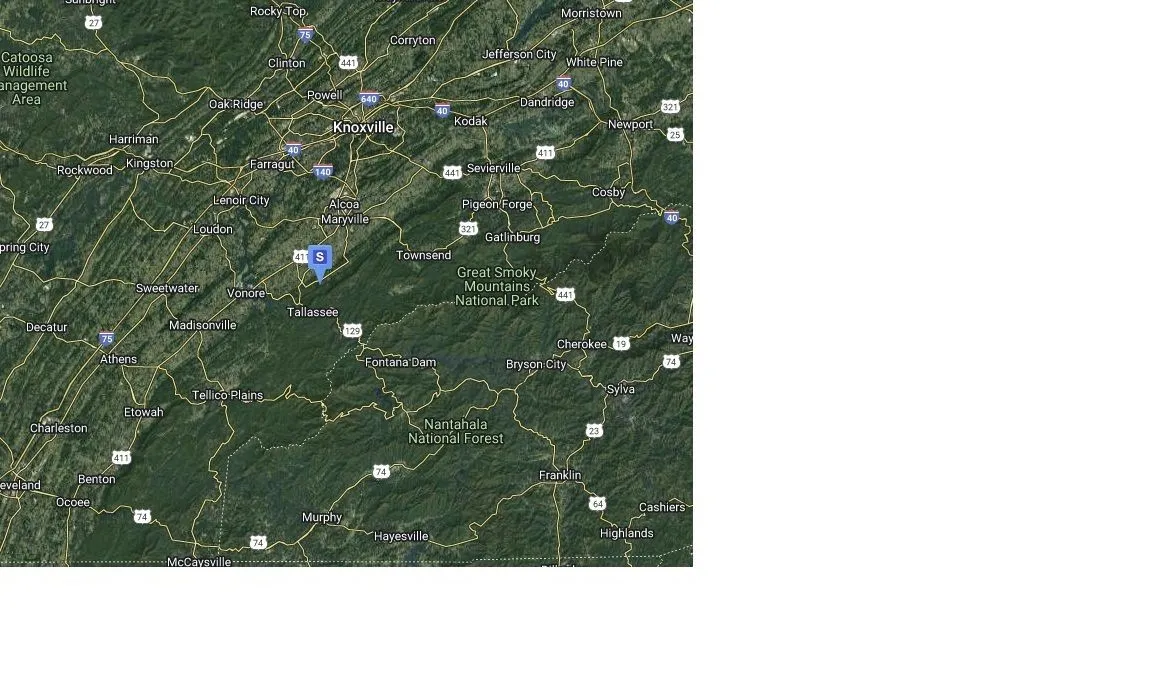The height and width of the screenshot is (684, 1152).
Task: Select the Pigeon Forge label
Action: [497, 204]
